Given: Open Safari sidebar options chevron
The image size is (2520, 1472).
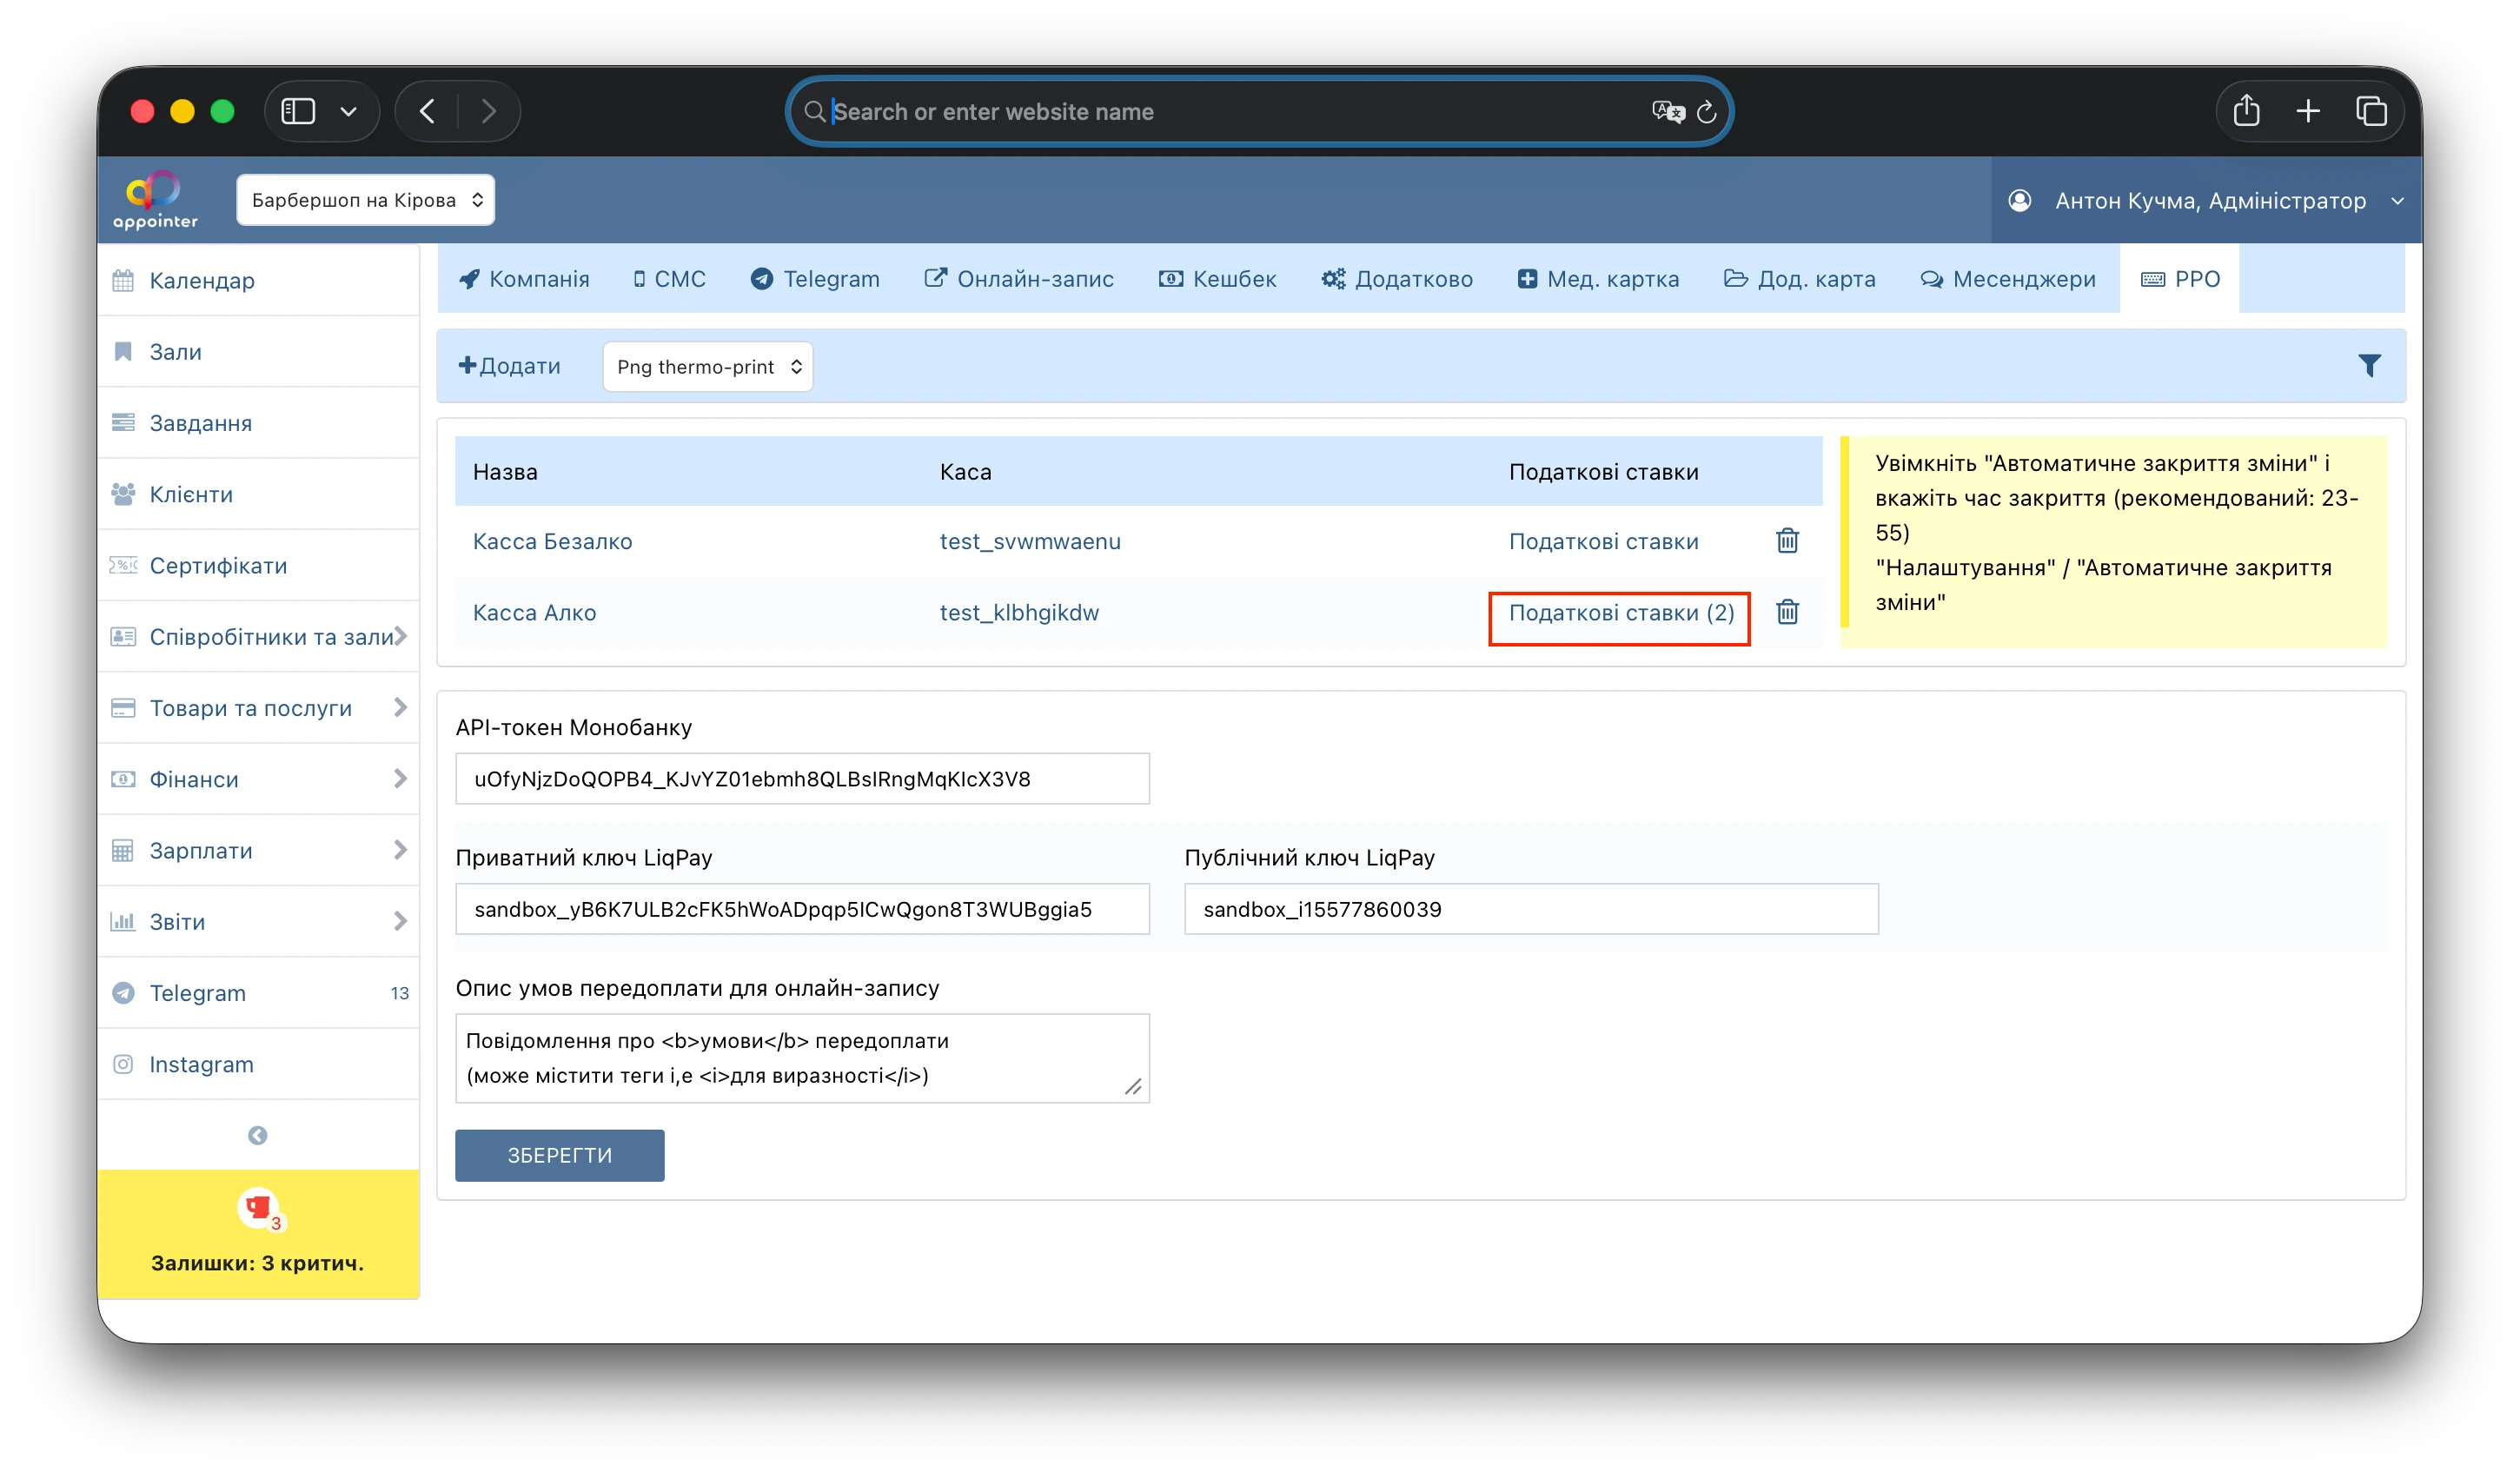Looking at the screenshot, I should pyautogui.click(x=348, y=111).
